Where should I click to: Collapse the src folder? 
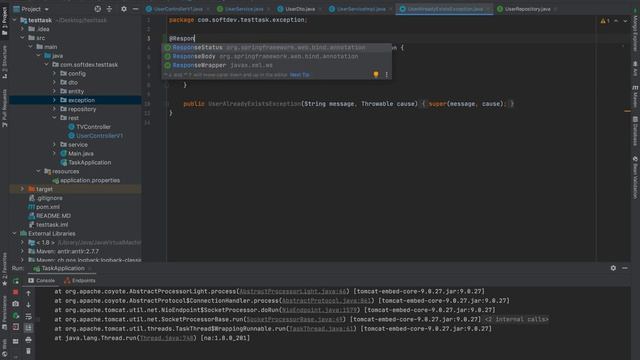coord(22,38)
